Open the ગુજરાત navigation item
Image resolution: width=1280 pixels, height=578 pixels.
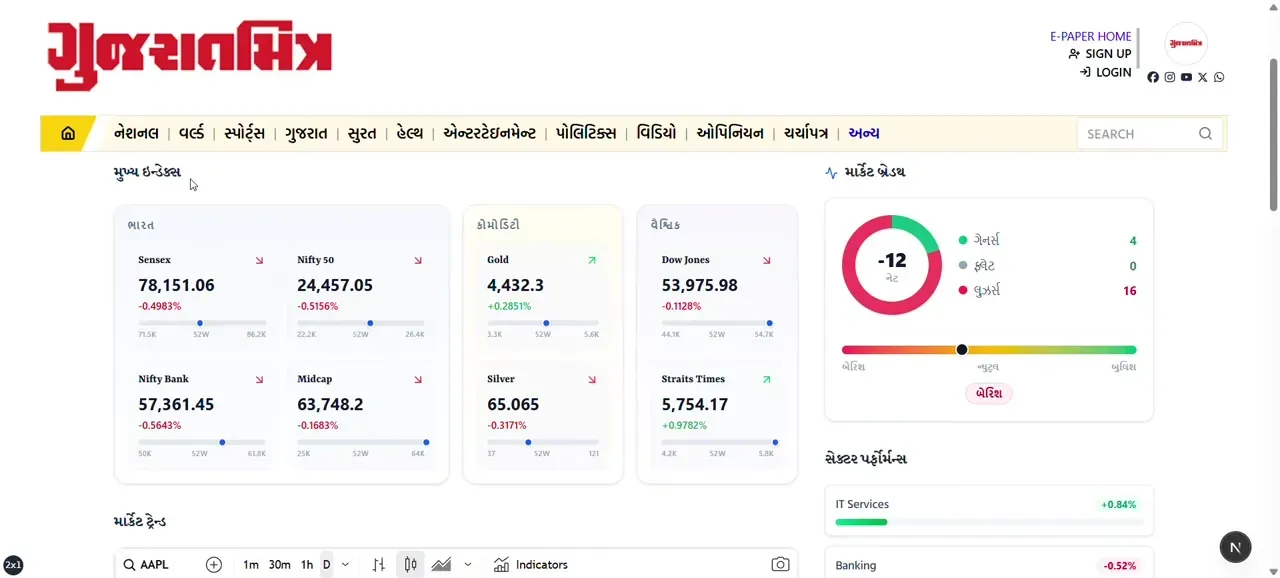click(306, 133)
